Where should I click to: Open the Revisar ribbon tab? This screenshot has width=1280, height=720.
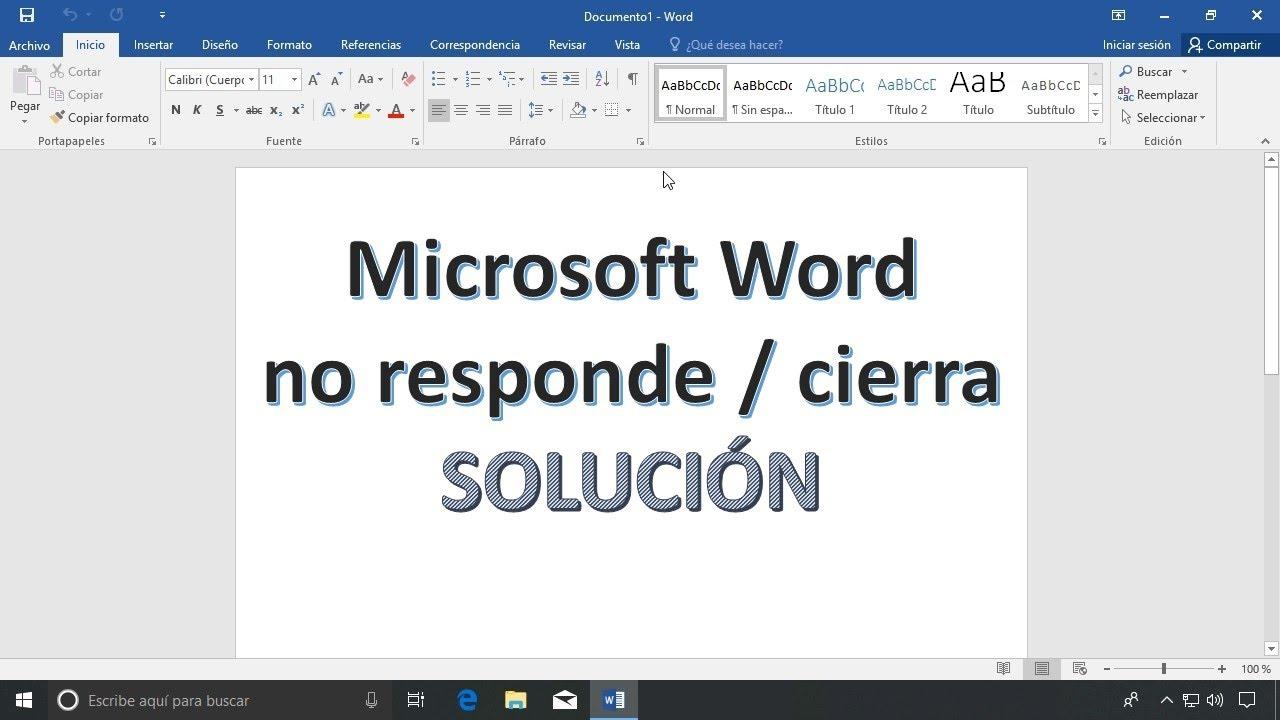(x=567, y=44)
